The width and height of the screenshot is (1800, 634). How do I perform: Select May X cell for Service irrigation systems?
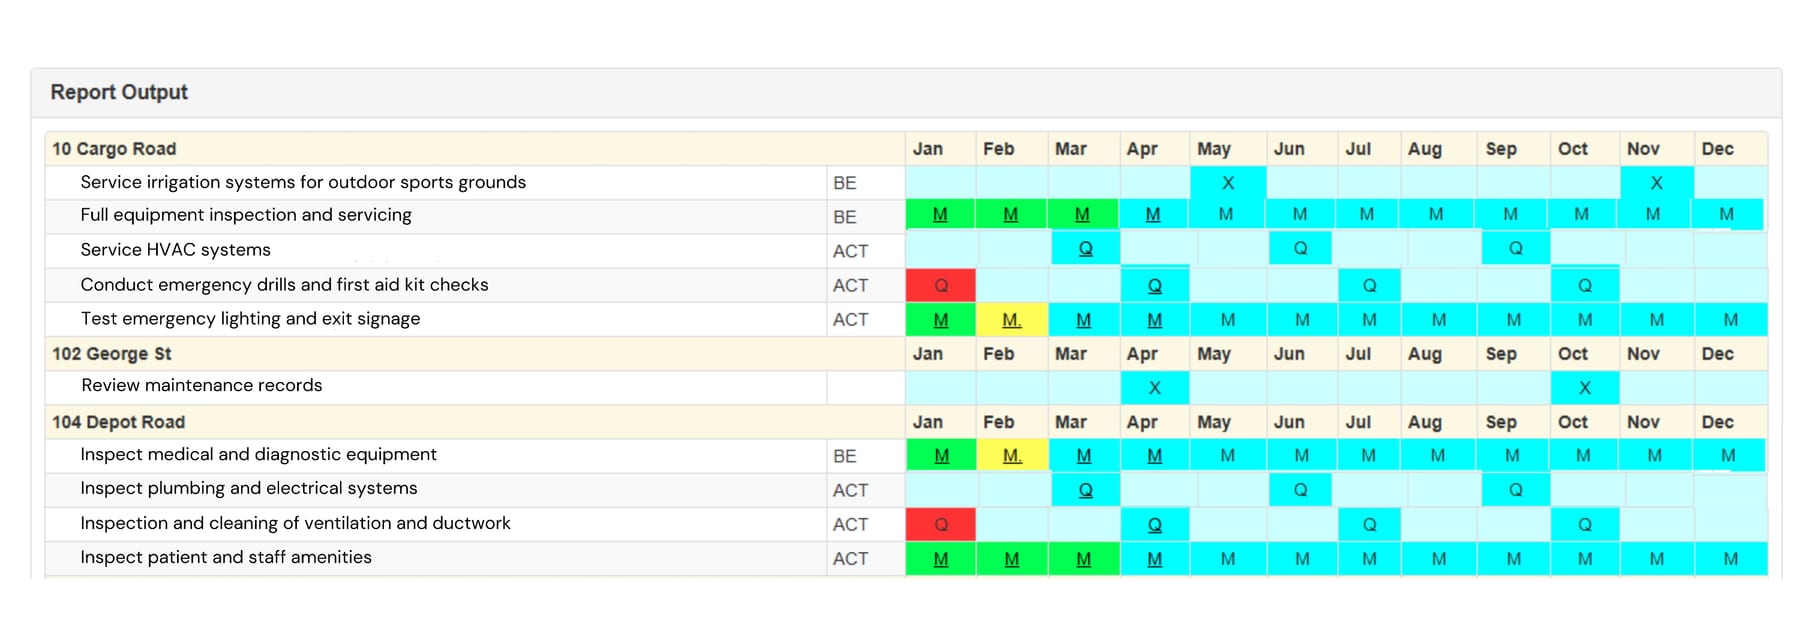(x=1228, y=183)
